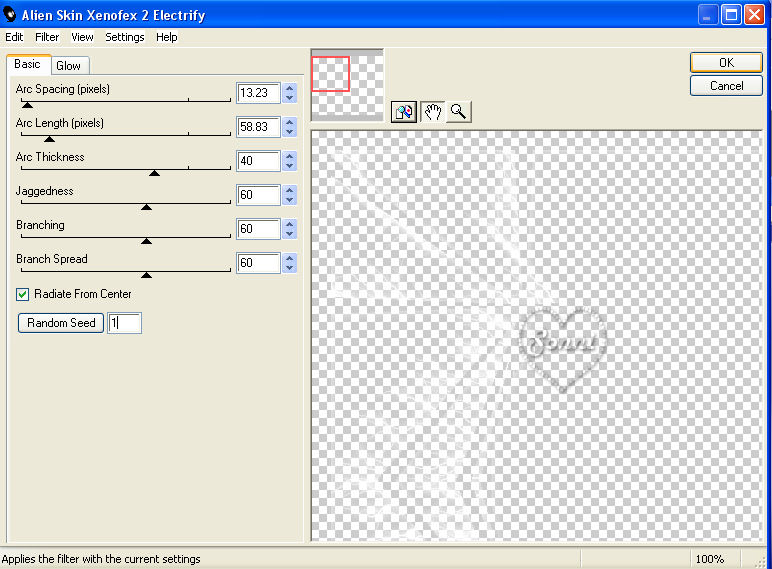
Task: Decrease Branching with down arrow
Action: coord(290,234)
